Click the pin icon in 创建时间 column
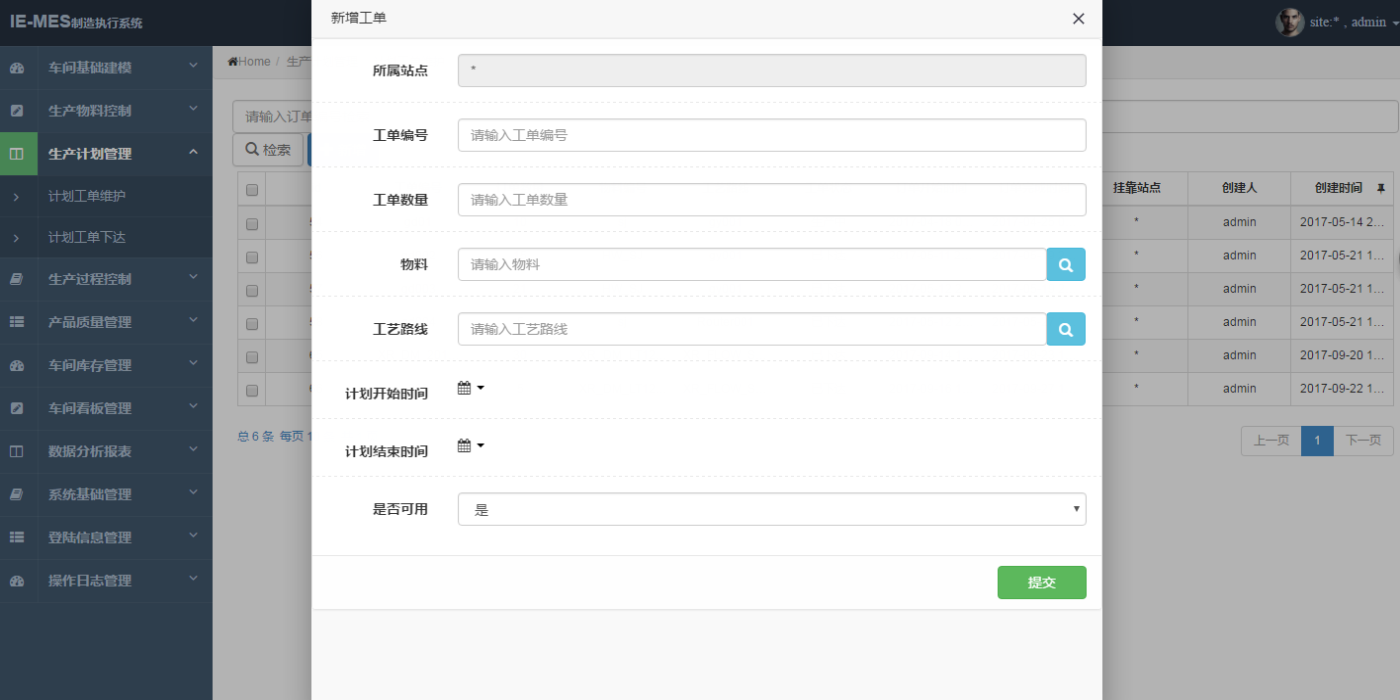Viewport: 1400px width, 700px height. 1381,188
